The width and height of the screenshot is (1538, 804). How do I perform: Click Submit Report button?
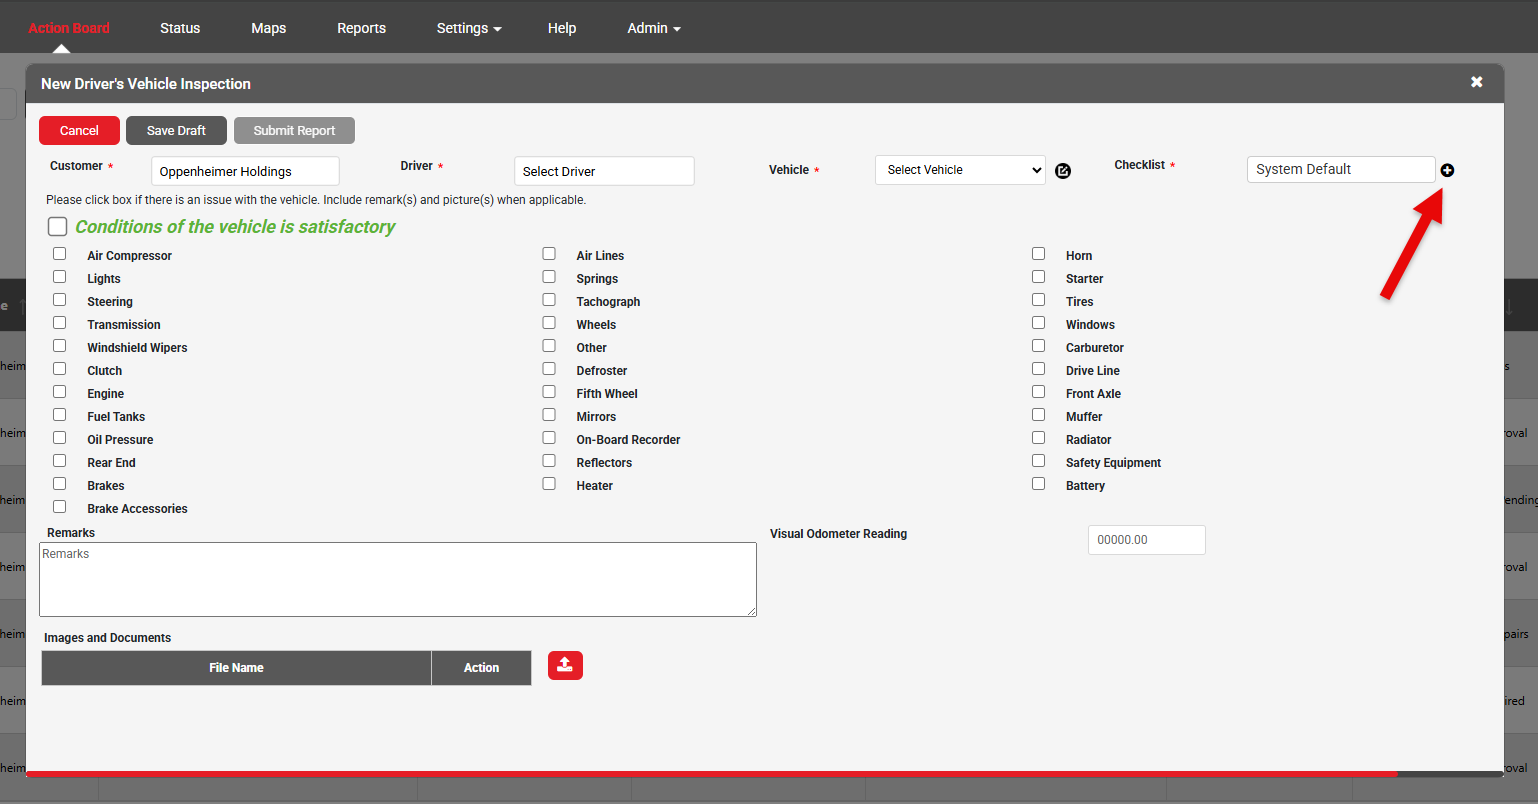(294, 131)
